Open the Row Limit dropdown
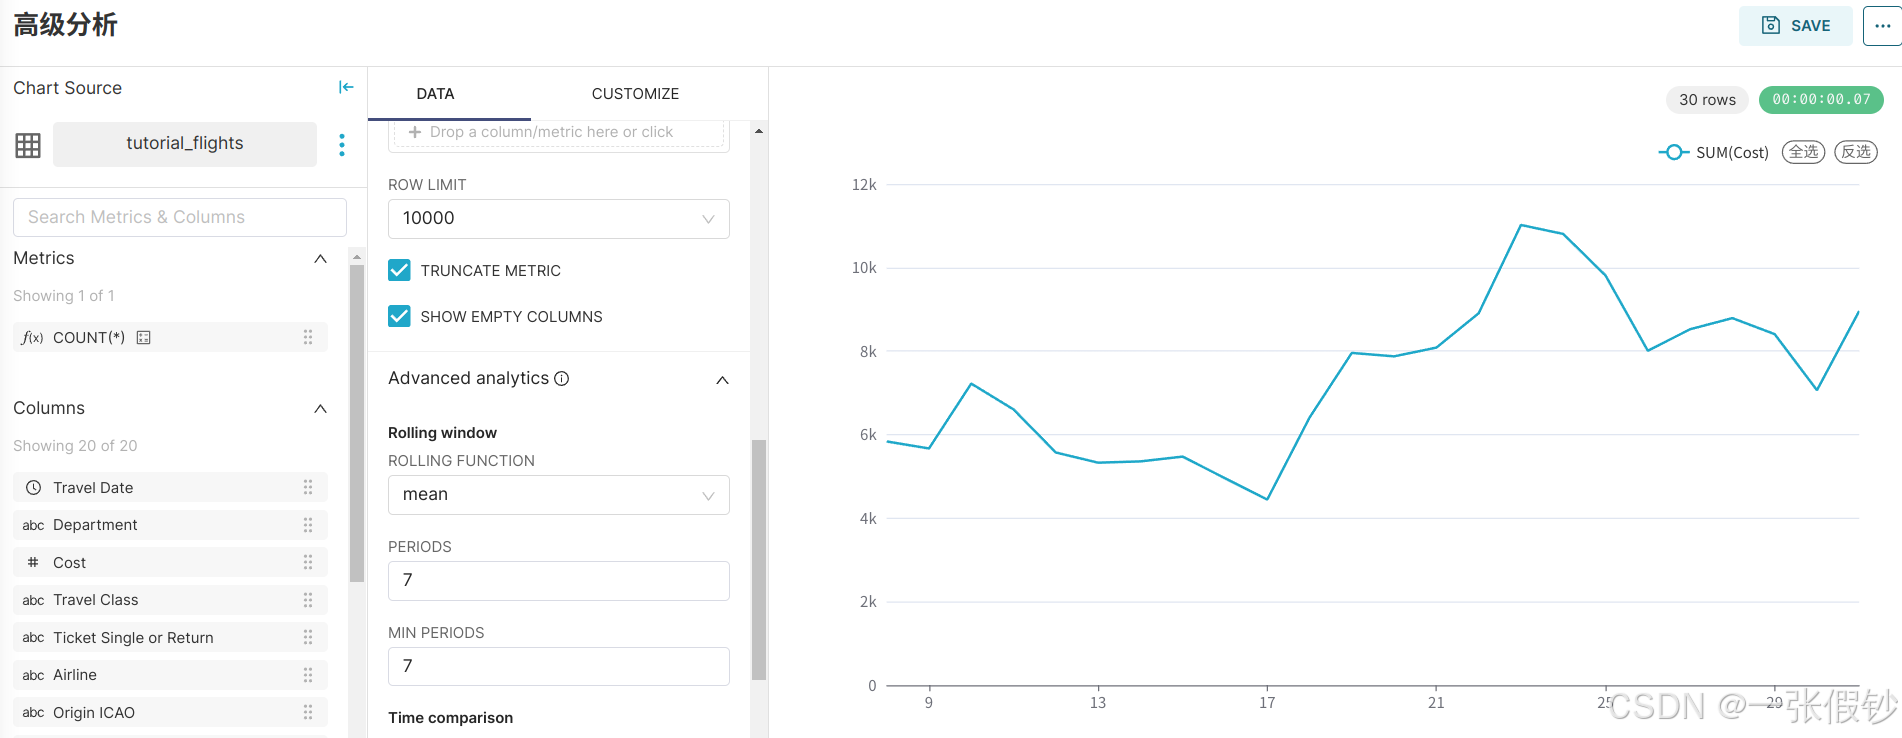This screenshot has width=1902, height=738. point(558,219)
